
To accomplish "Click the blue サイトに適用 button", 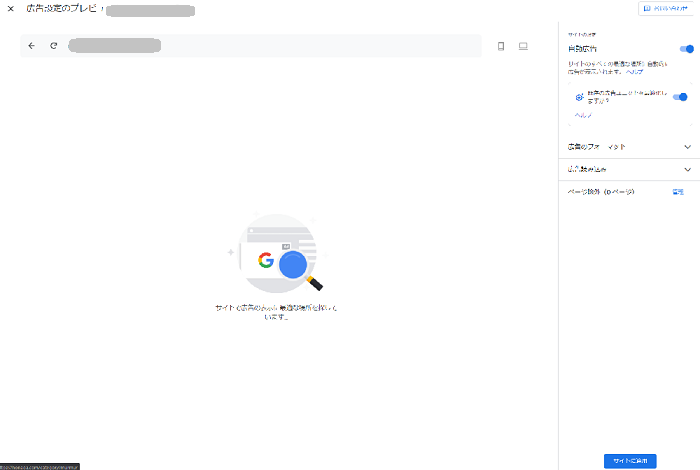I will pos(630,461).
